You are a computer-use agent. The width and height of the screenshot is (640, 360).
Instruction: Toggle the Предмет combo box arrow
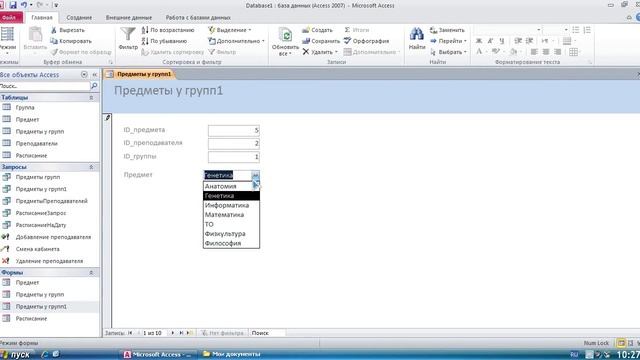pos(255,175)
